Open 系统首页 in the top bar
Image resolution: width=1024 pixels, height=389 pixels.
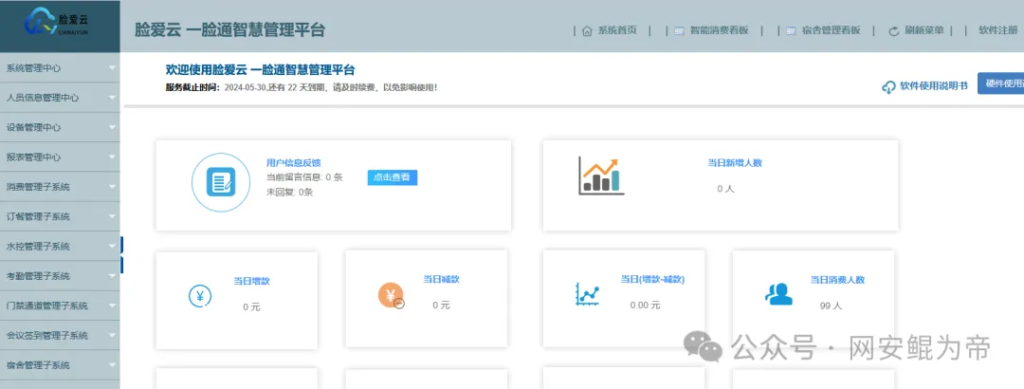click(x=617, y=31)
